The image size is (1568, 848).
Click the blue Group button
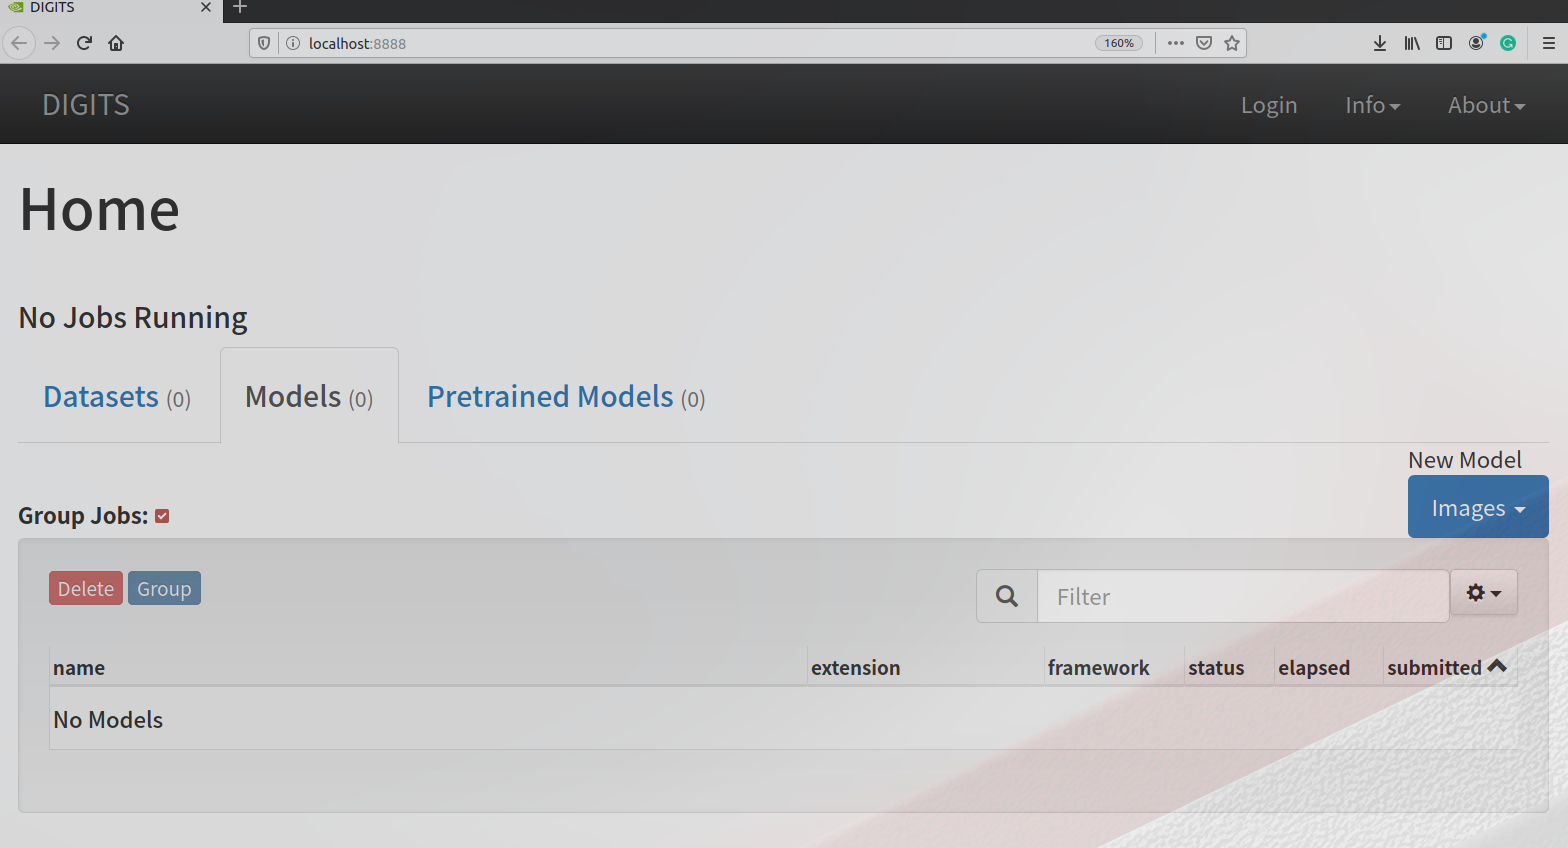tap(164, 588)
